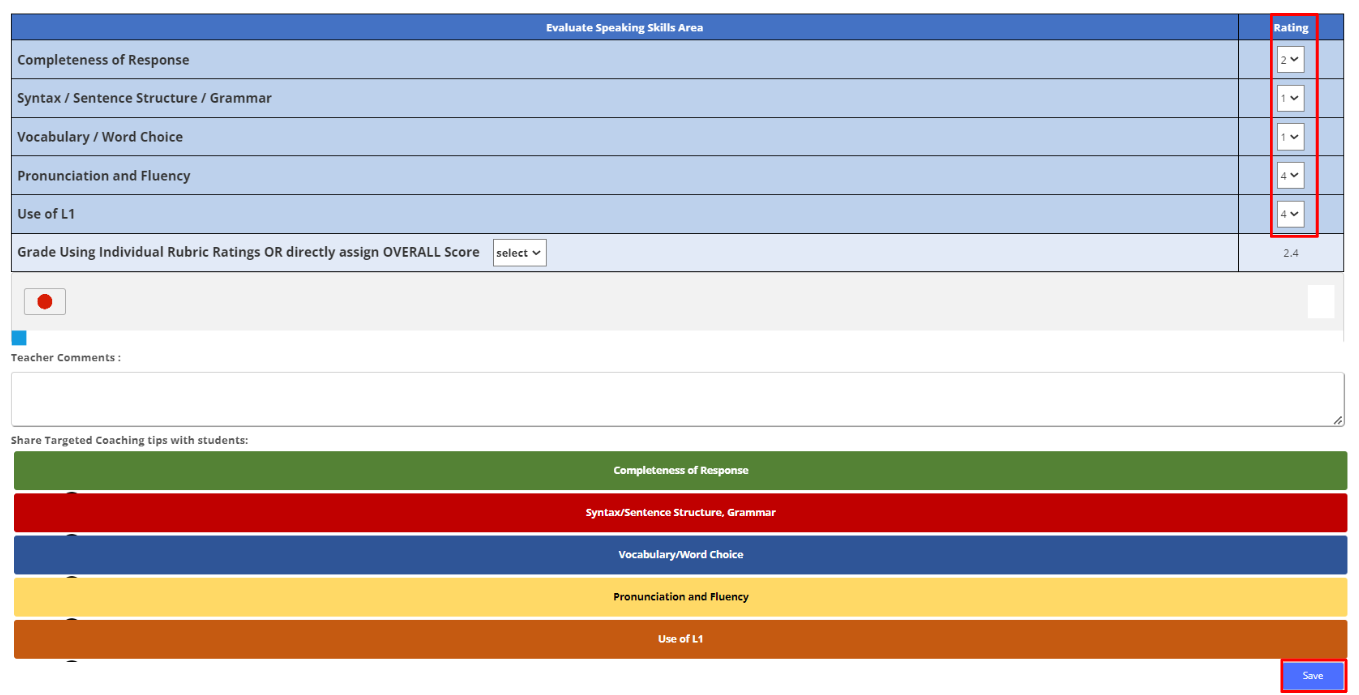This screenshot has width=1359, height=695.
Task: Expand green Completeness of Response coaching tips
Action: [680, 470]
